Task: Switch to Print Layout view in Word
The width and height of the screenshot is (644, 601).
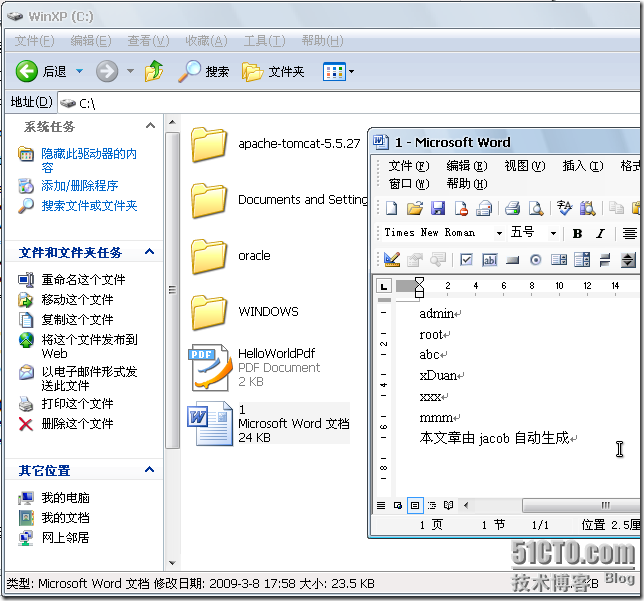Action: (415, 505)
